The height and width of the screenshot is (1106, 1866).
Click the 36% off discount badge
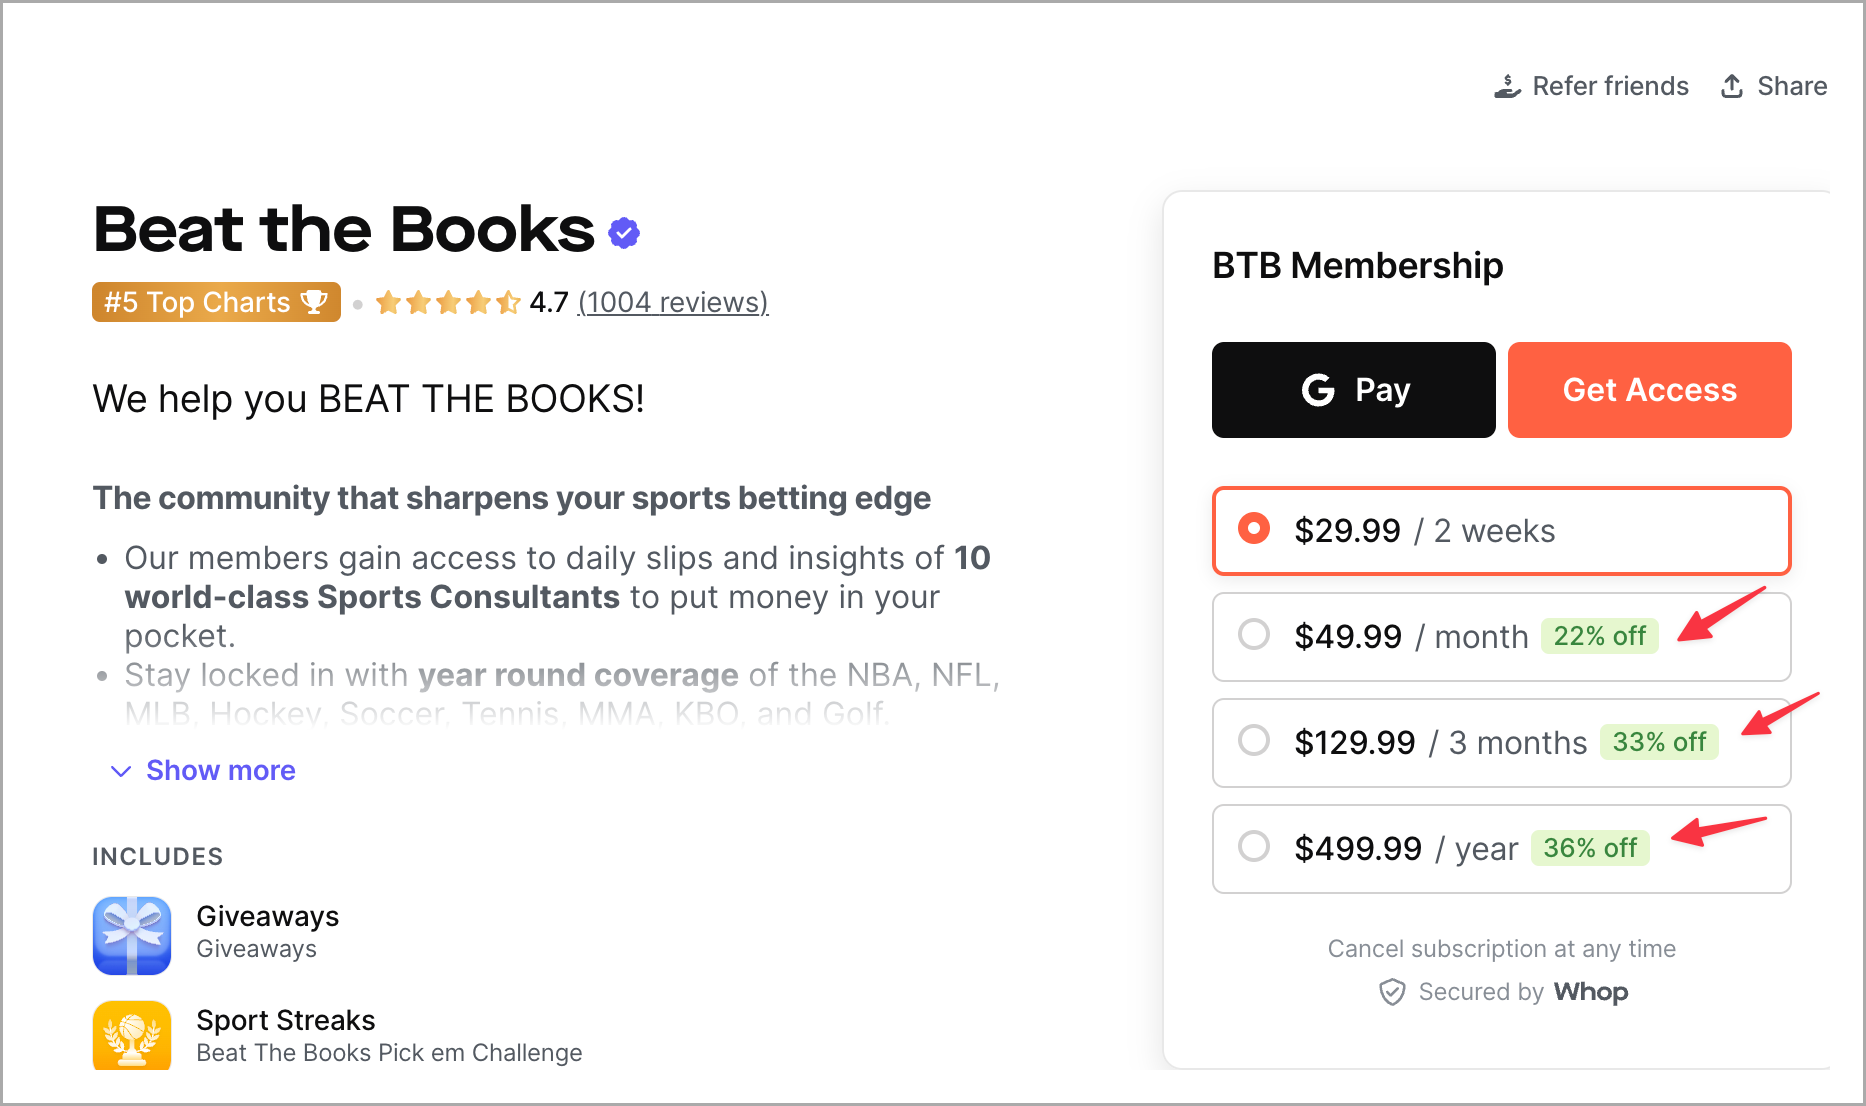[1590, 848]
